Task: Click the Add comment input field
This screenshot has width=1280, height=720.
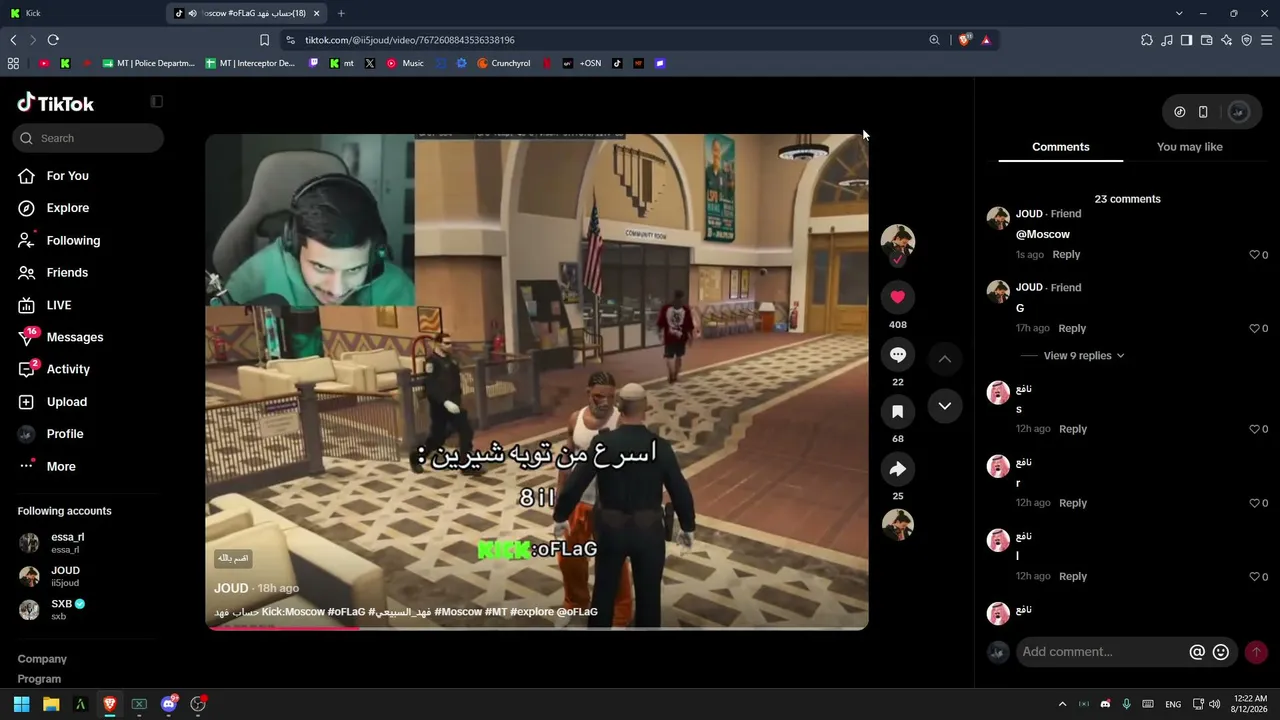Action: click(x=1103, y=652)
